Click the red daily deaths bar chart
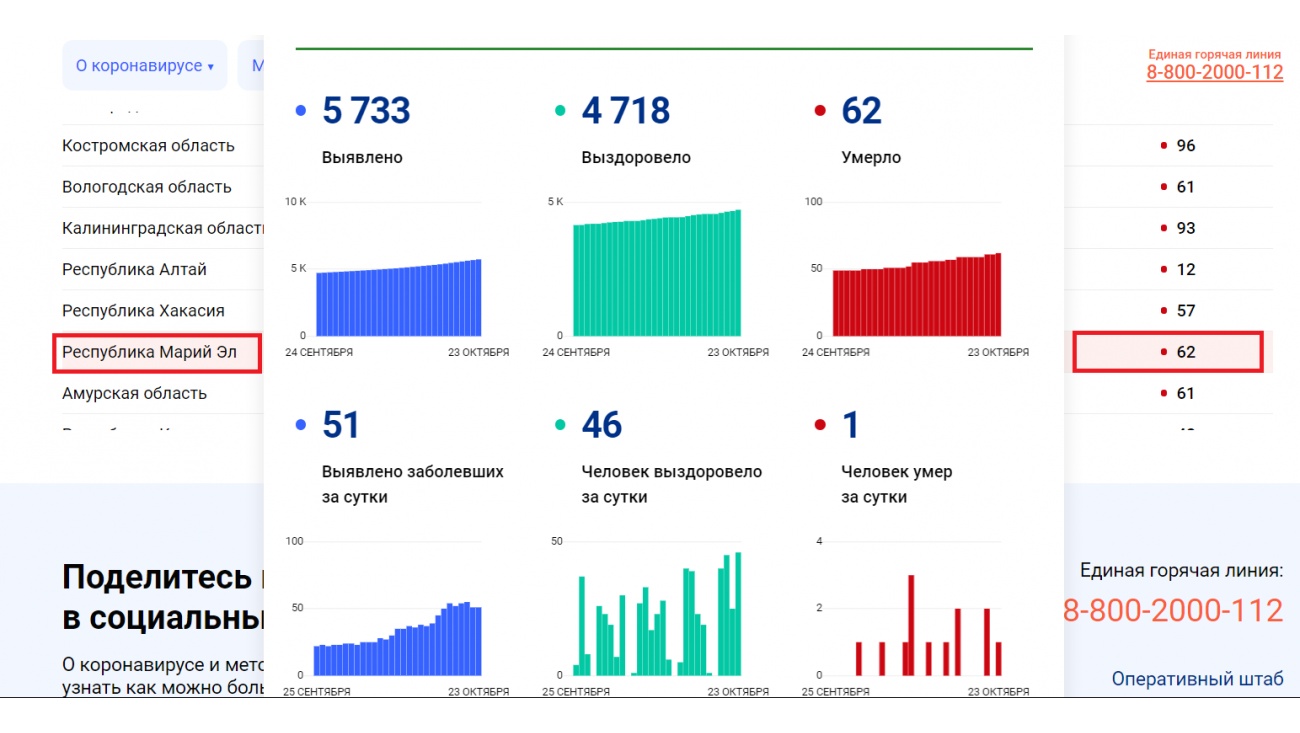 click(x=916, y=625)
